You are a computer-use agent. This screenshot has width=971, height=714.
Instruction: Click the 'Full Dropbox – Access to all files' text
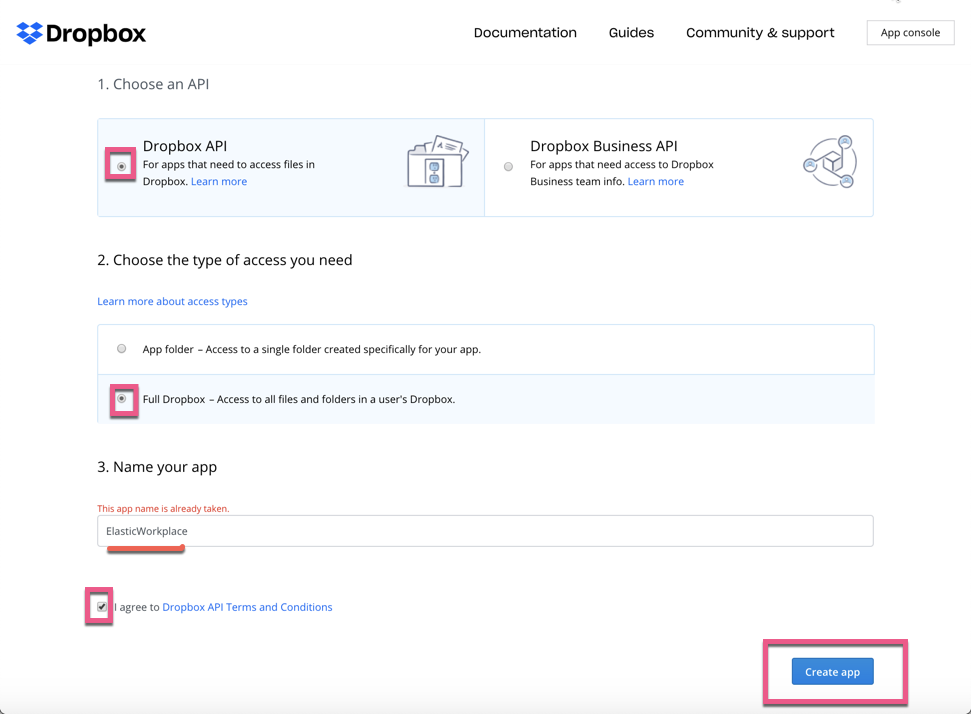pos(299,399)
